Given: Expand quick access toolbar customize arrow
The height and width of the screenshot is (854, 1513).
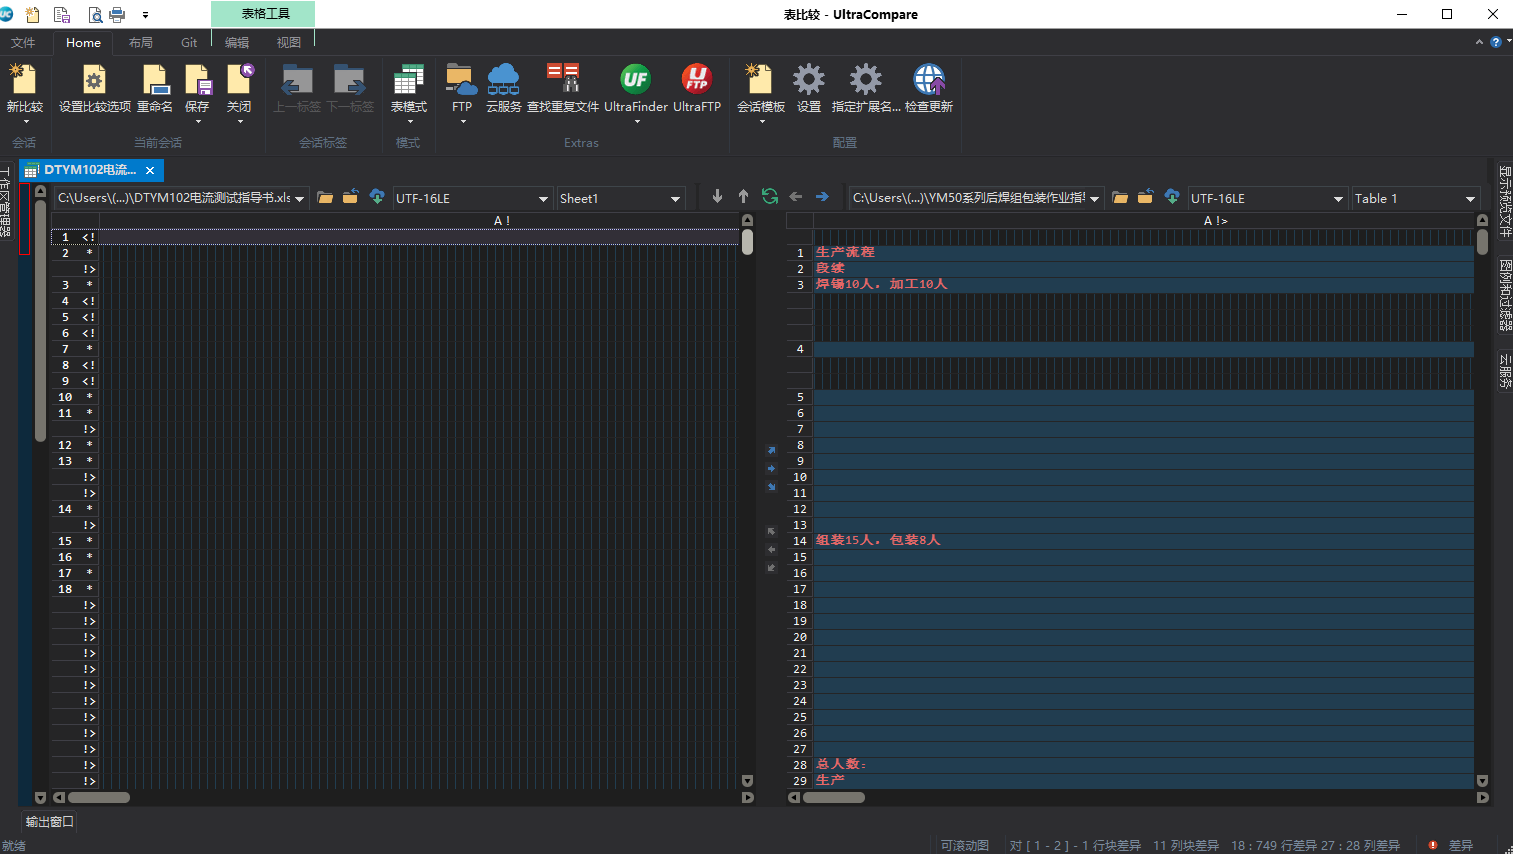Looking at the screenshot, I should tap(145, 15).
